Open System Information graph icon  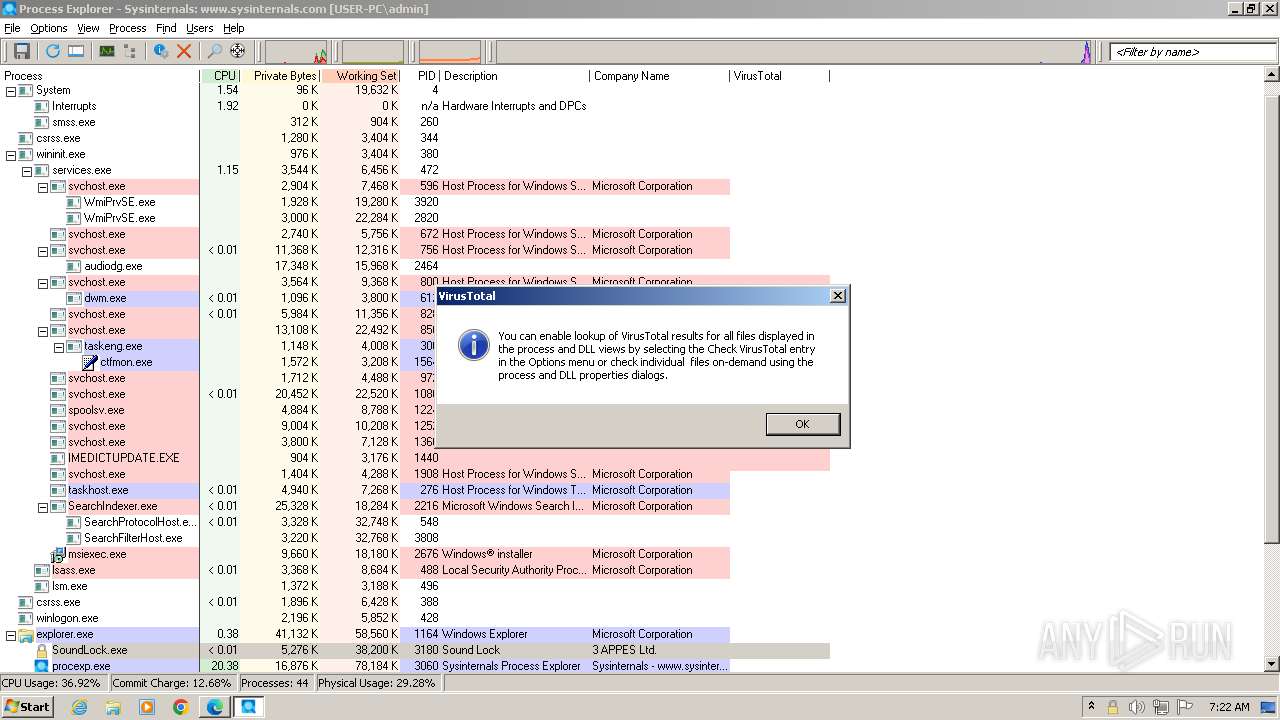point(106,51)
